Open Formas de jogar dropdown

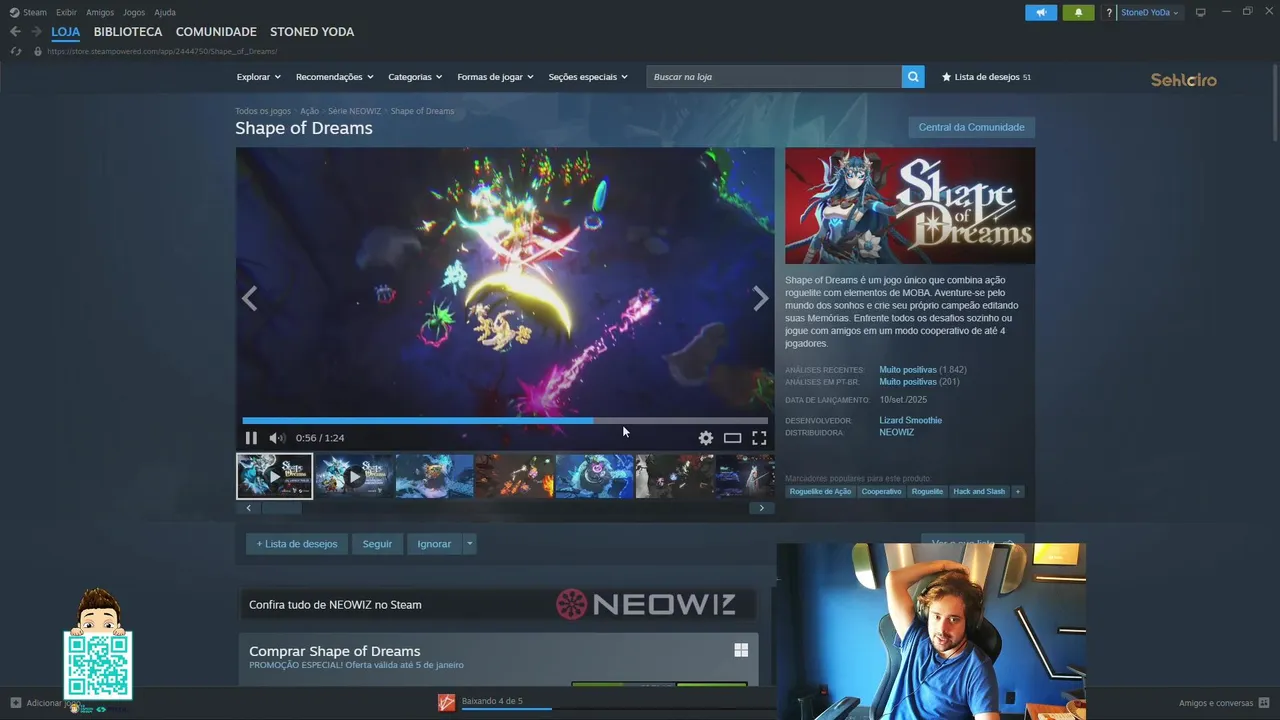(x=495, y=77)
